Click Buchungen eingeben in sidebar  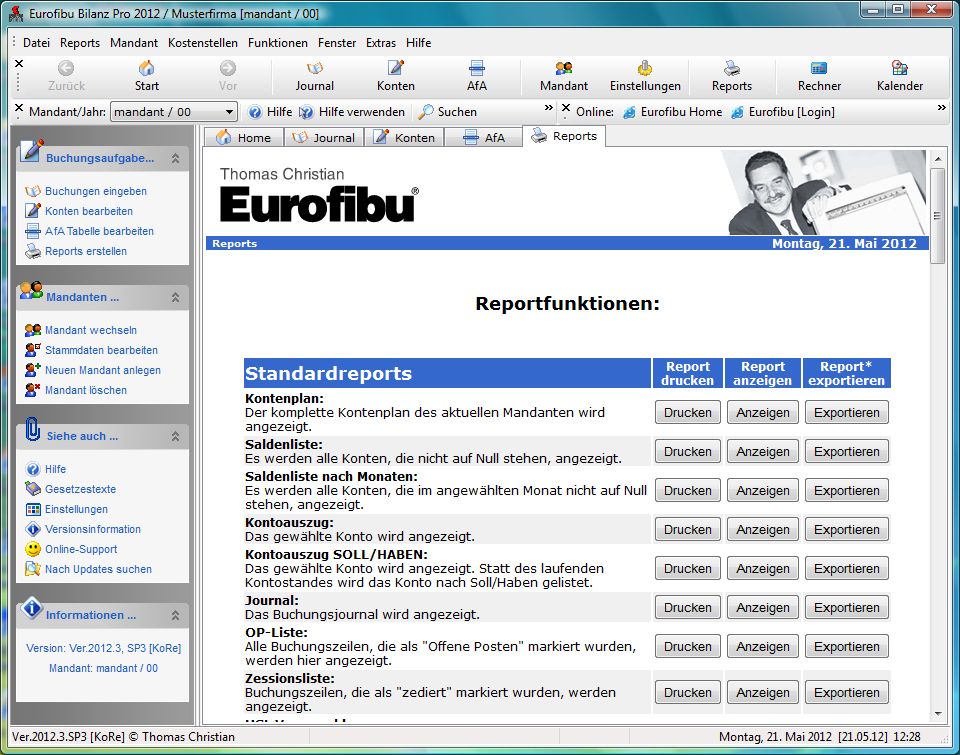86,191
